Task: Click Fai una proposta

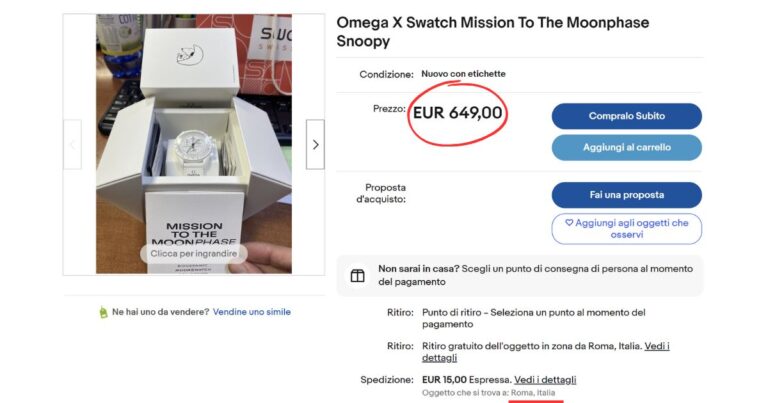Action: coord(626,194)
